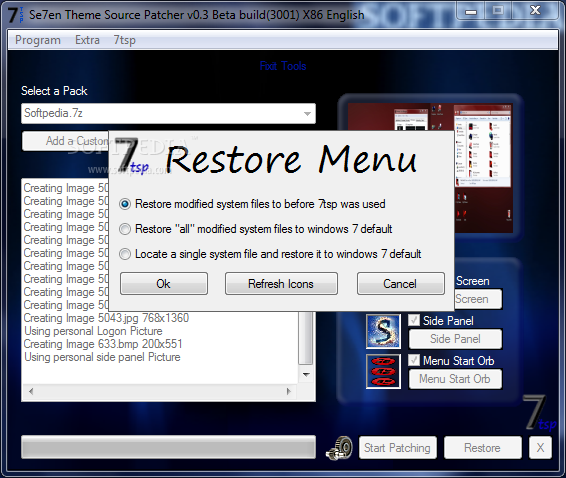Click the gears icon beside Start Patching

tap(340, 448)
